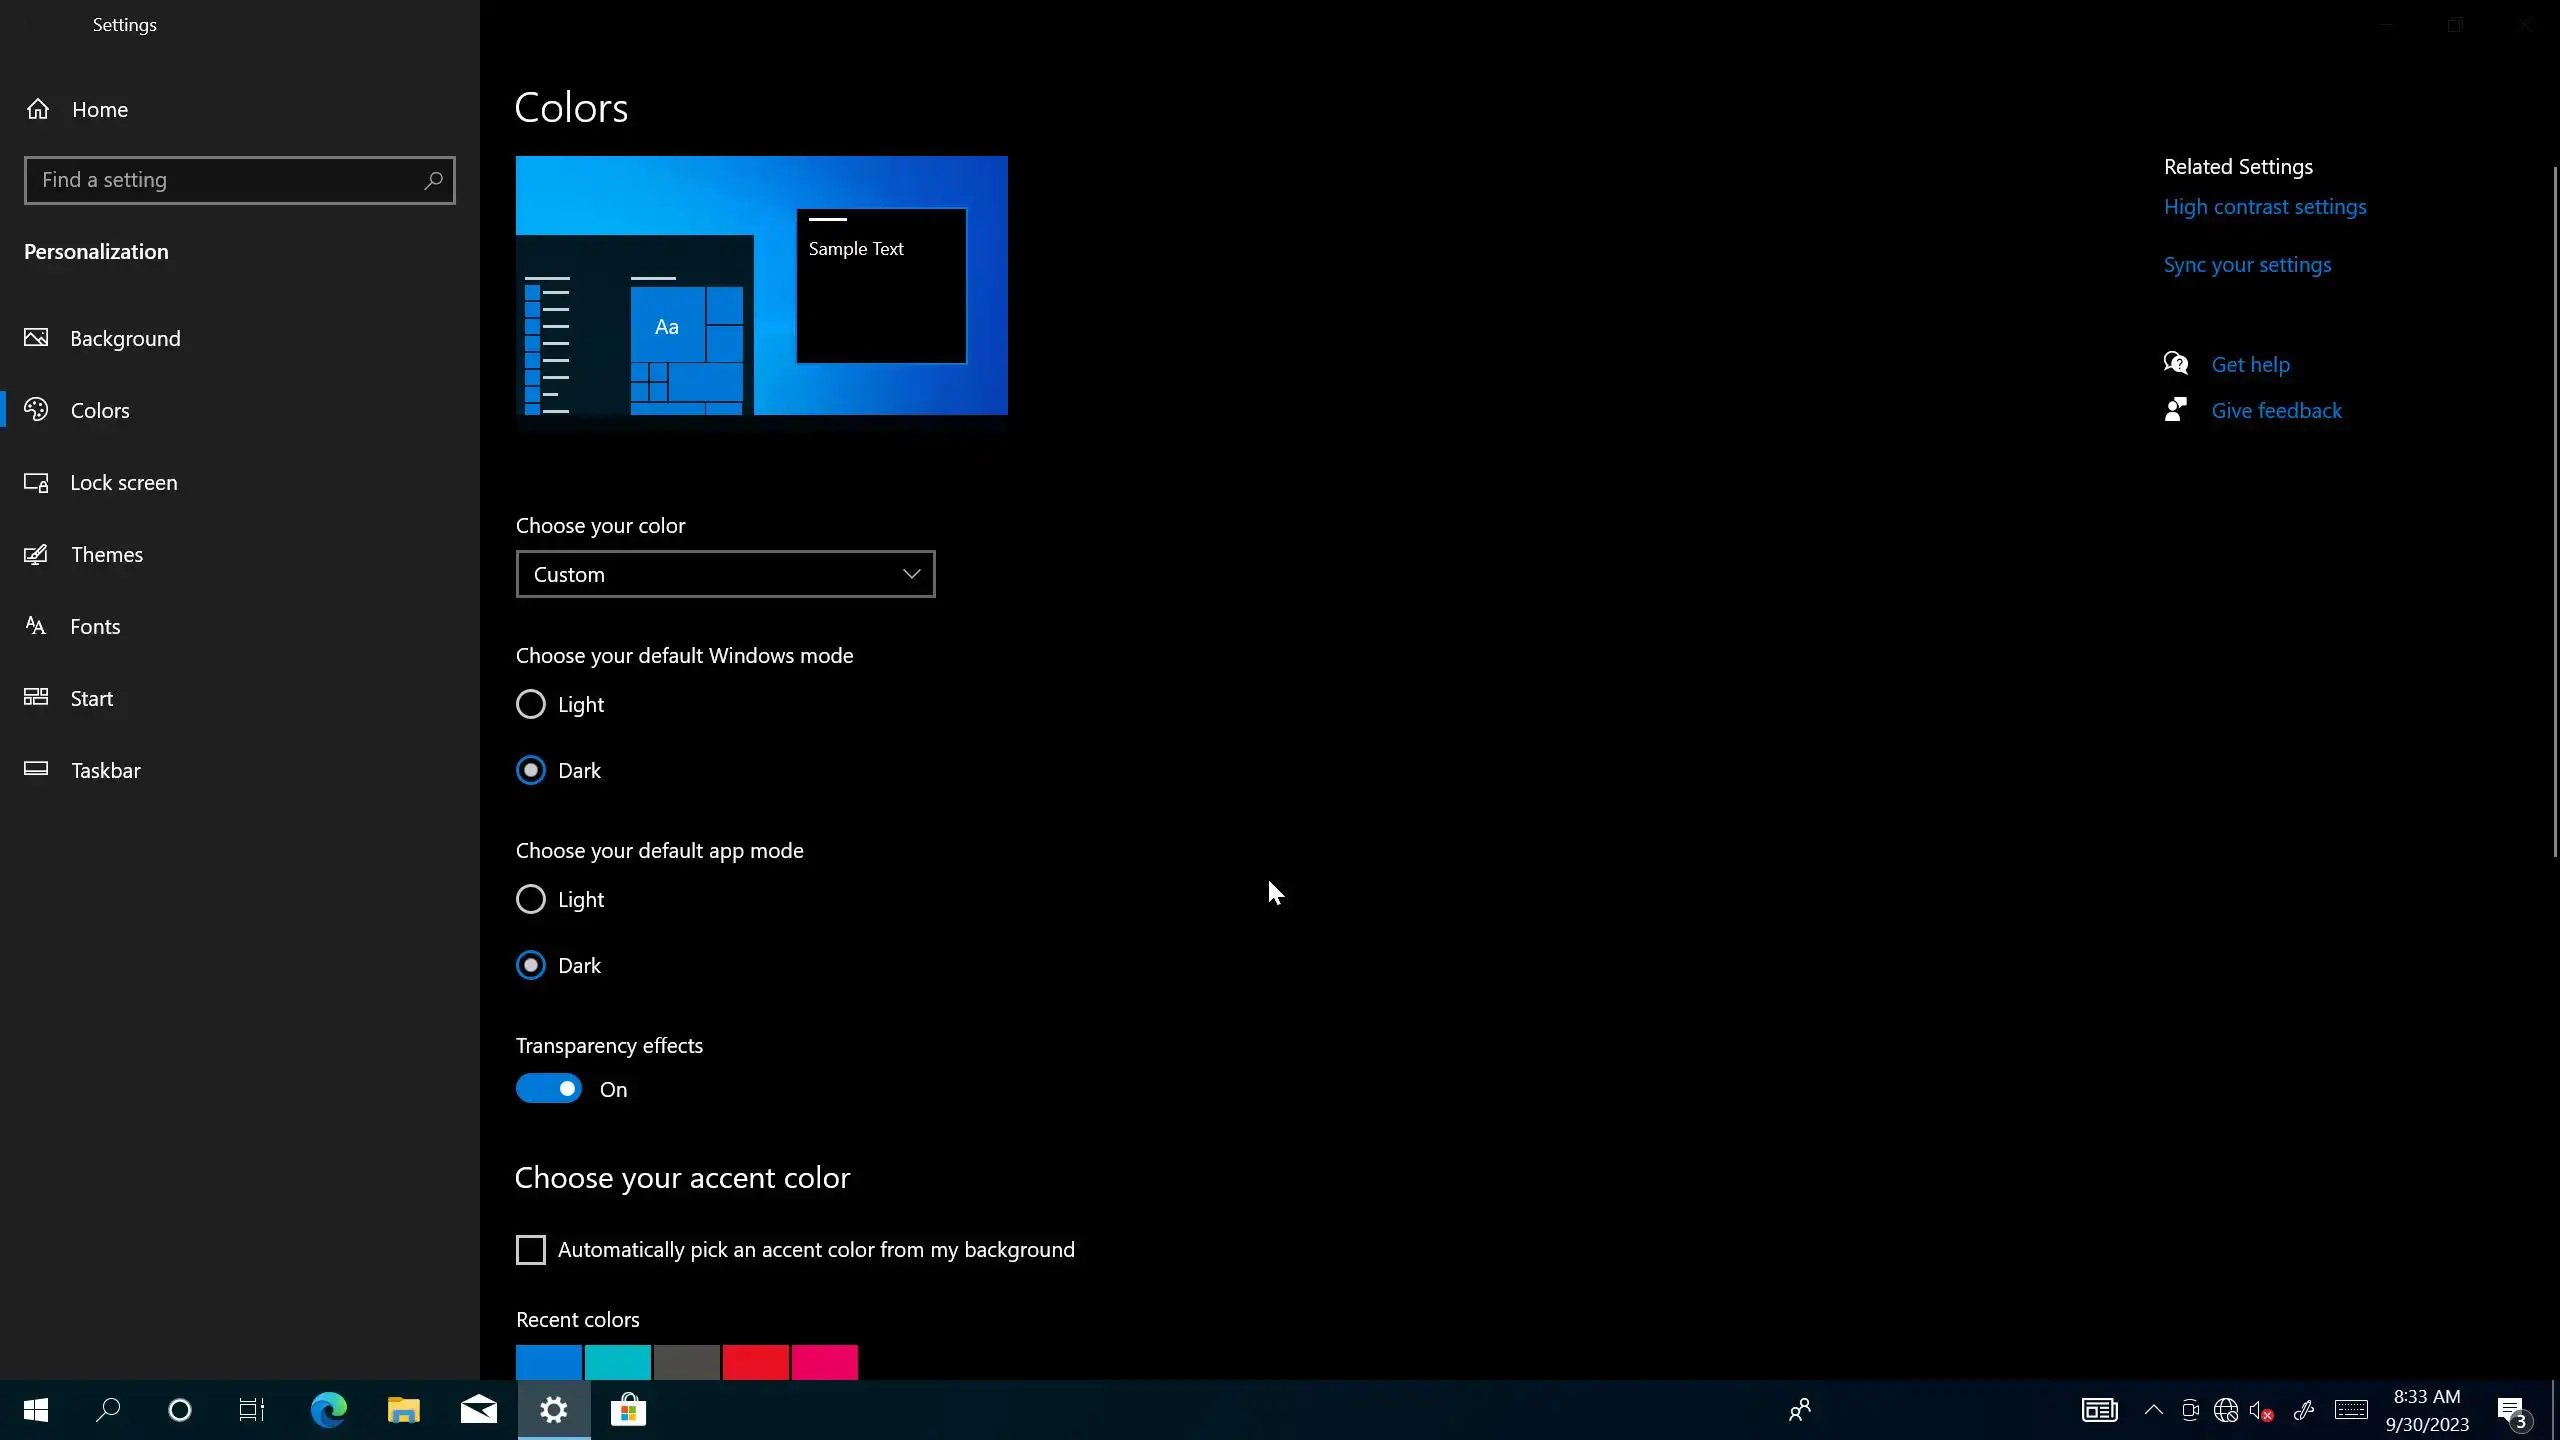Expand the Choose your color dropdown
This screenshot has width=2560, height=1440.
click(x=725, y=574)
